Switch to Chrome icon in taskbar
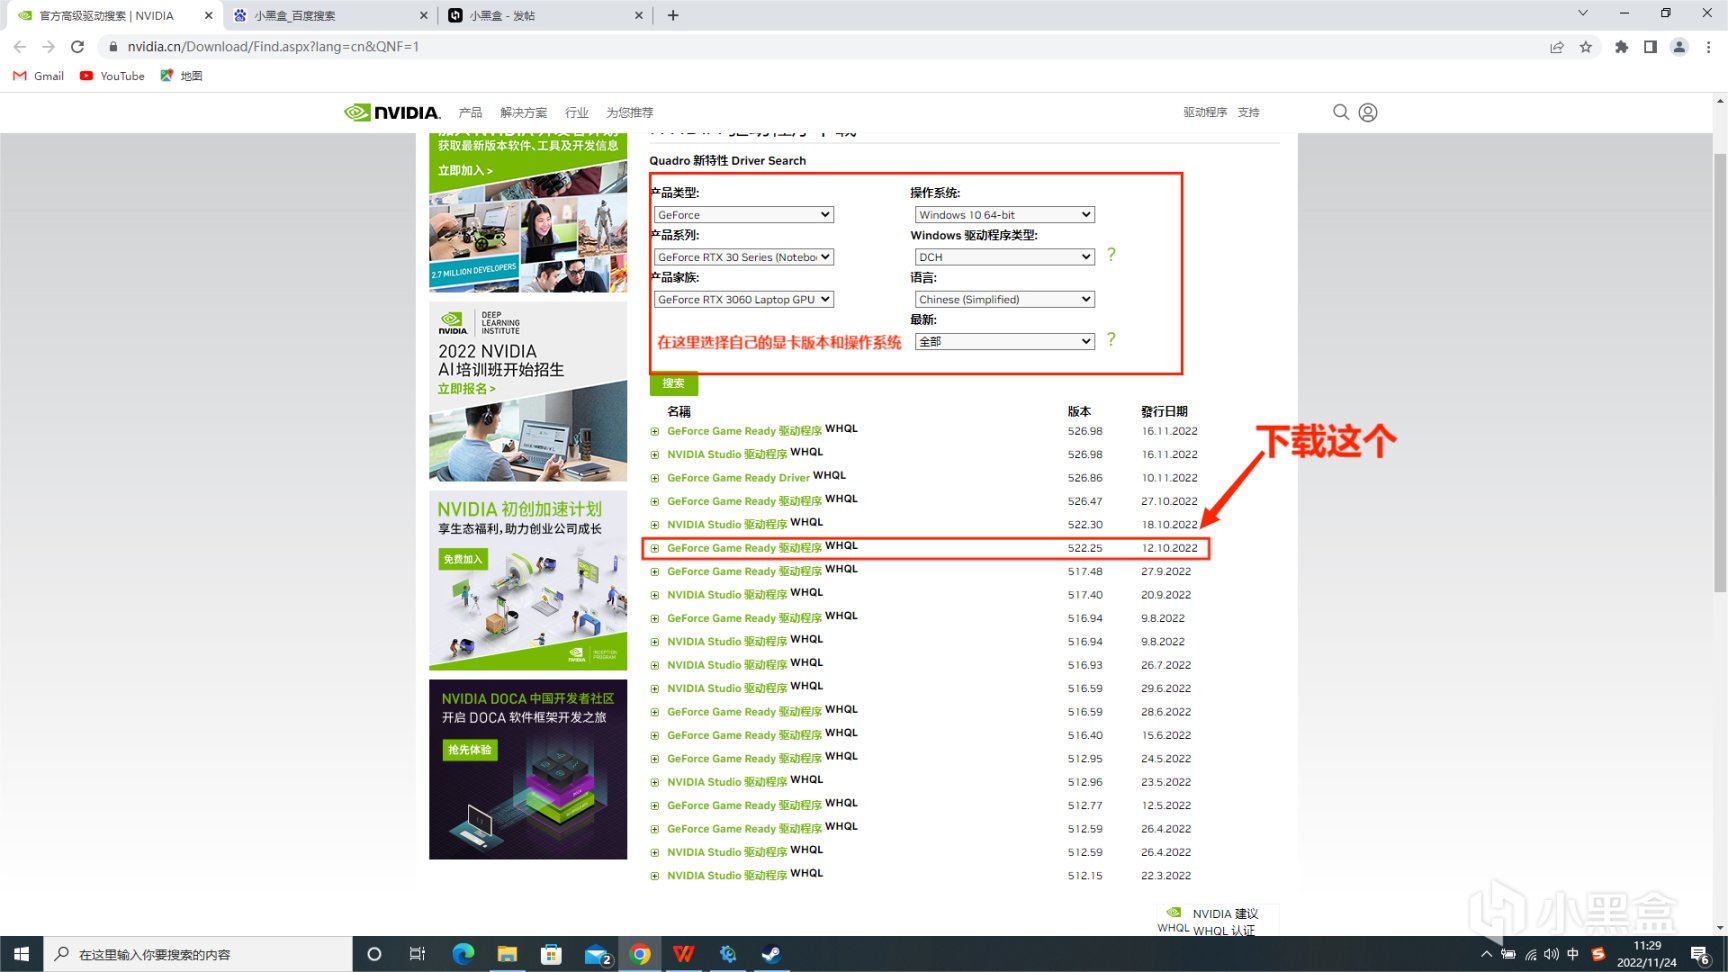The image size is (1728, 972). tap(640, 954)
